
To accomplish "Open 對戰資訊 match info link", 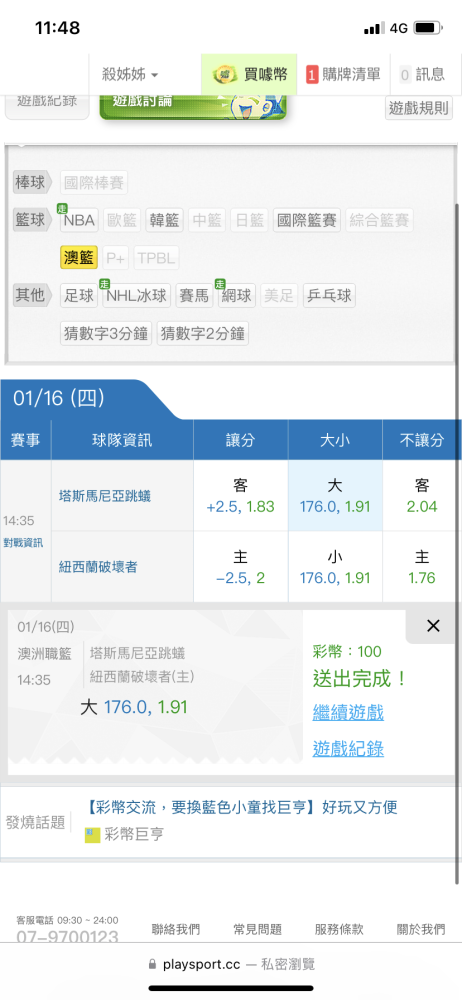I will [x=23, y=543].
